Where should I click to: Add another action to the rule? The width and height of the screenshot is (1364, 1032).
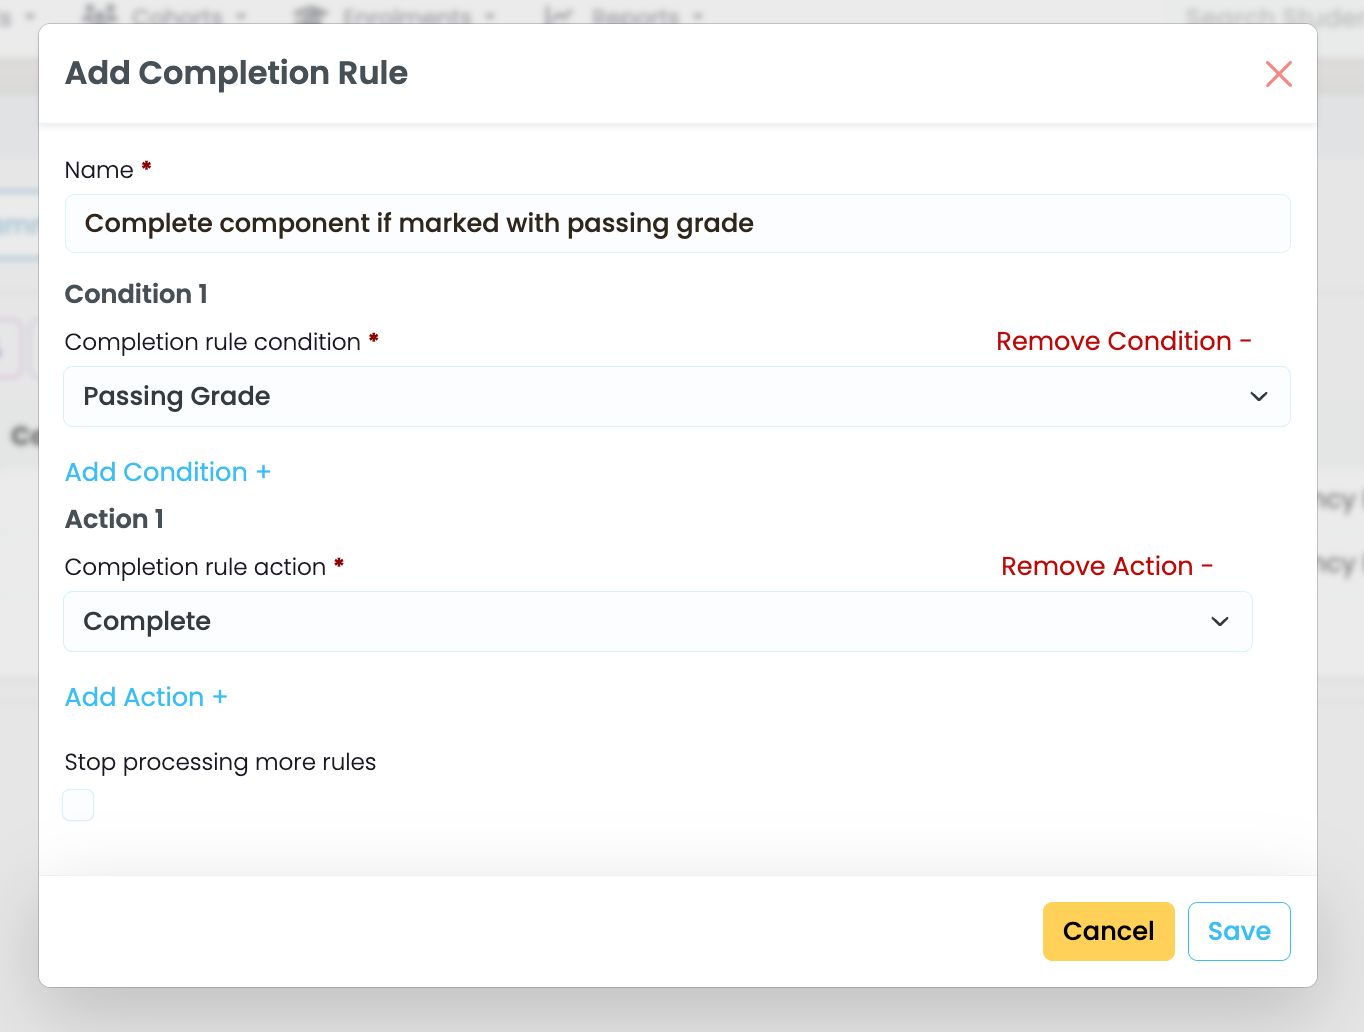146,697
